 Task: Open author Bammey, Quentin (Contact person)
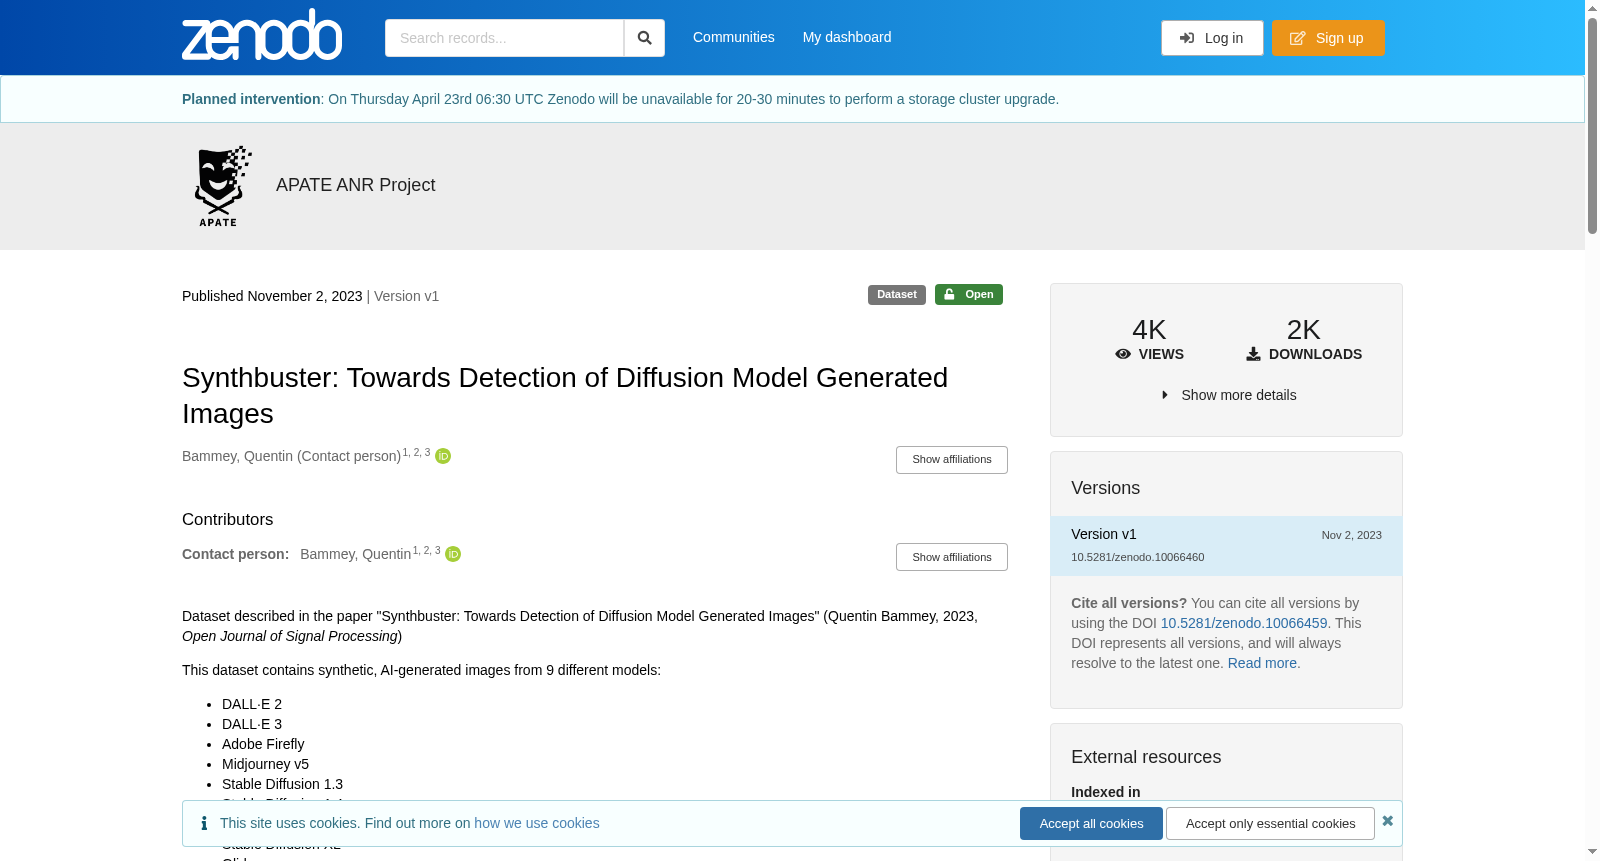pyautogui.click(x=291, y=456)
